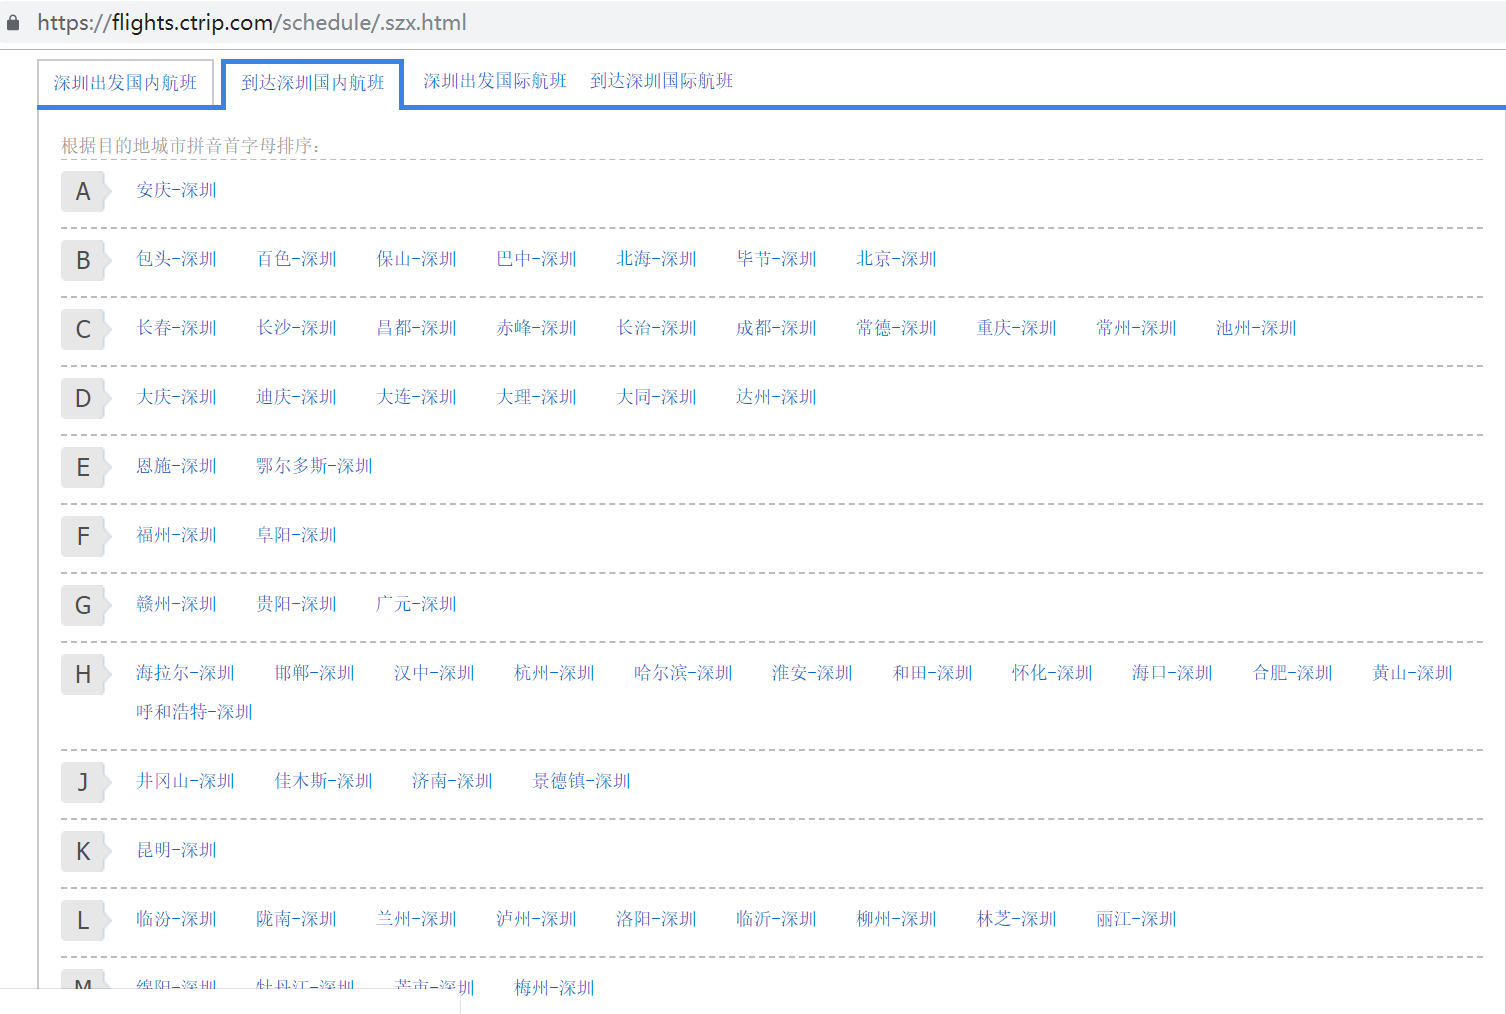Screen dimensions: 1506x1014
Task: Open the 北京-深圳 route link
Action: (896, 259)
